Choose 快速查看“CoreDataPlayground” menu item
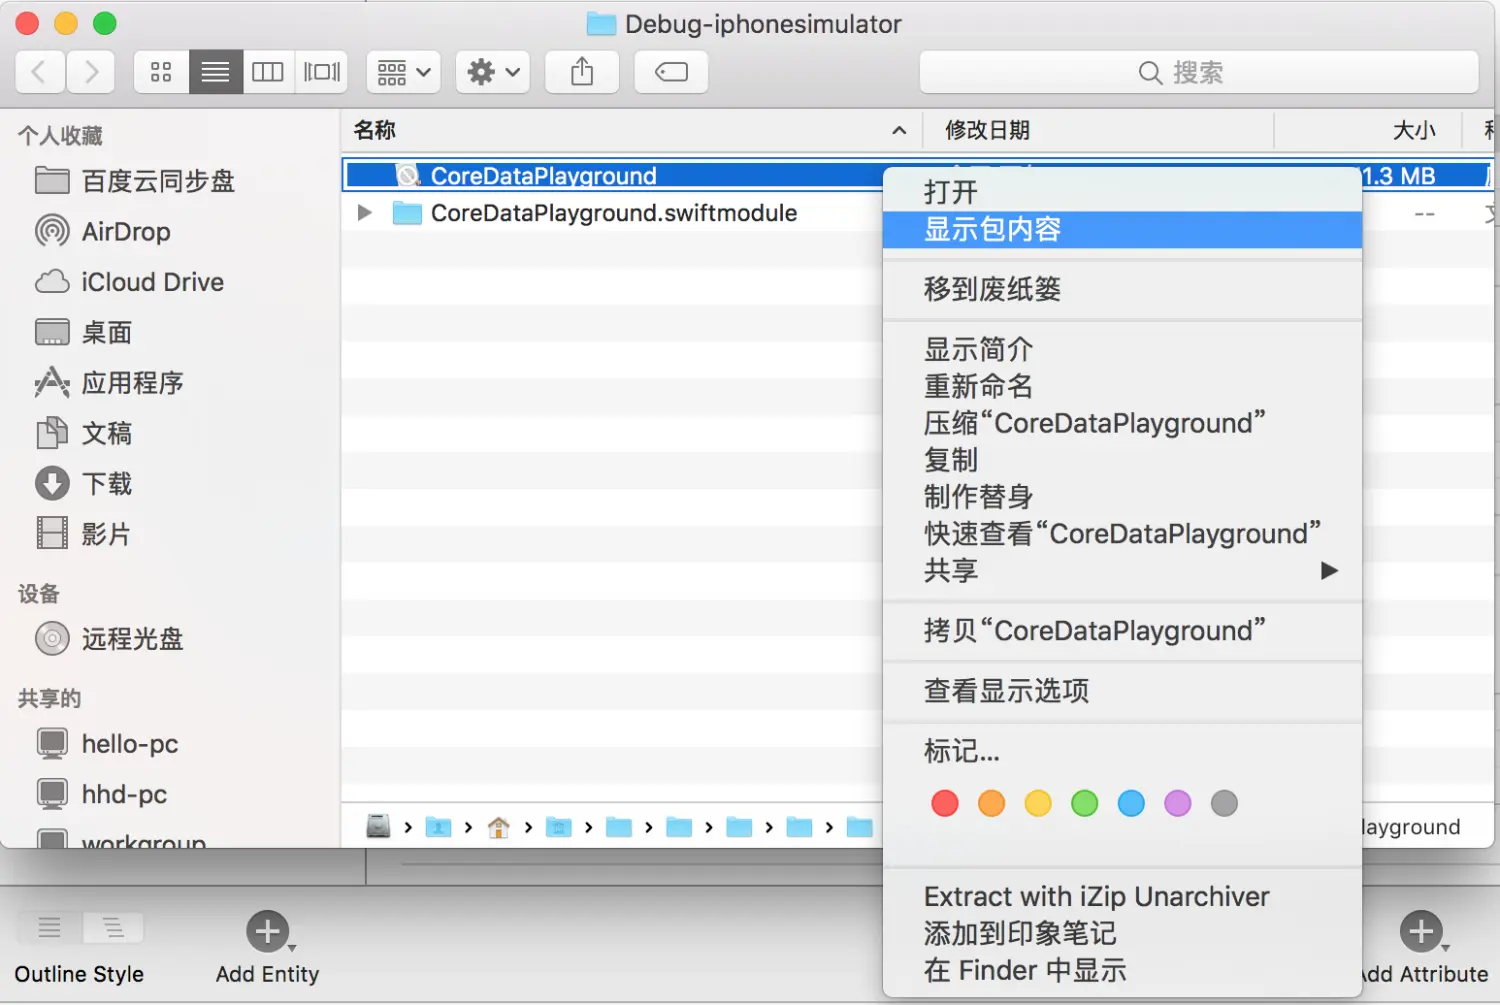This screenshot has width=1500, height=1005. click(1122, 534)
